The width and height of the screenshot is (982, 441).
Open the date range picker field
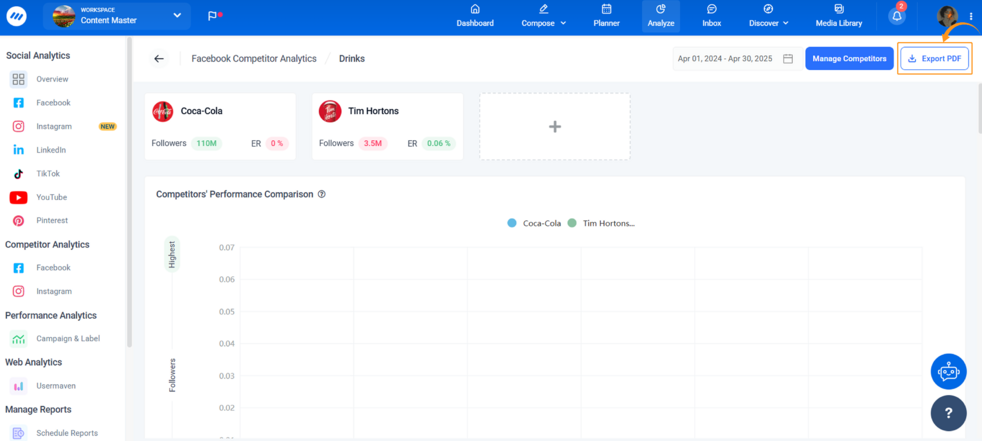tap(736, 58)
